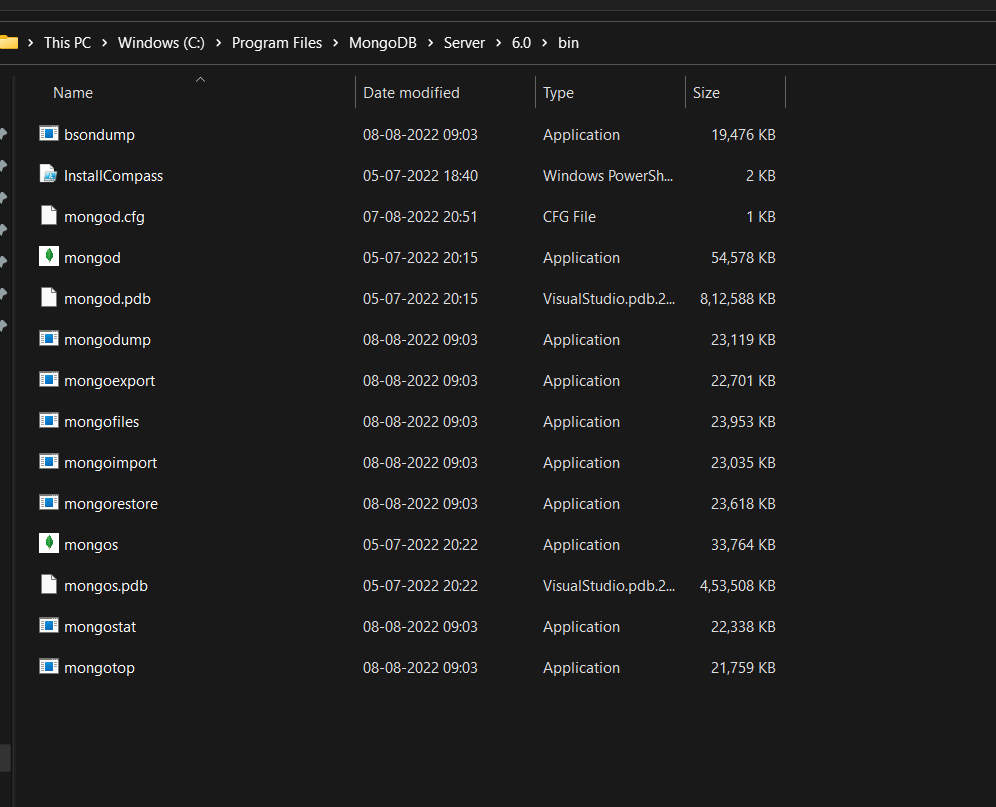
Task: Click the mongos green leaf icon
Action: pyautogui.click(x=48, y=544)
